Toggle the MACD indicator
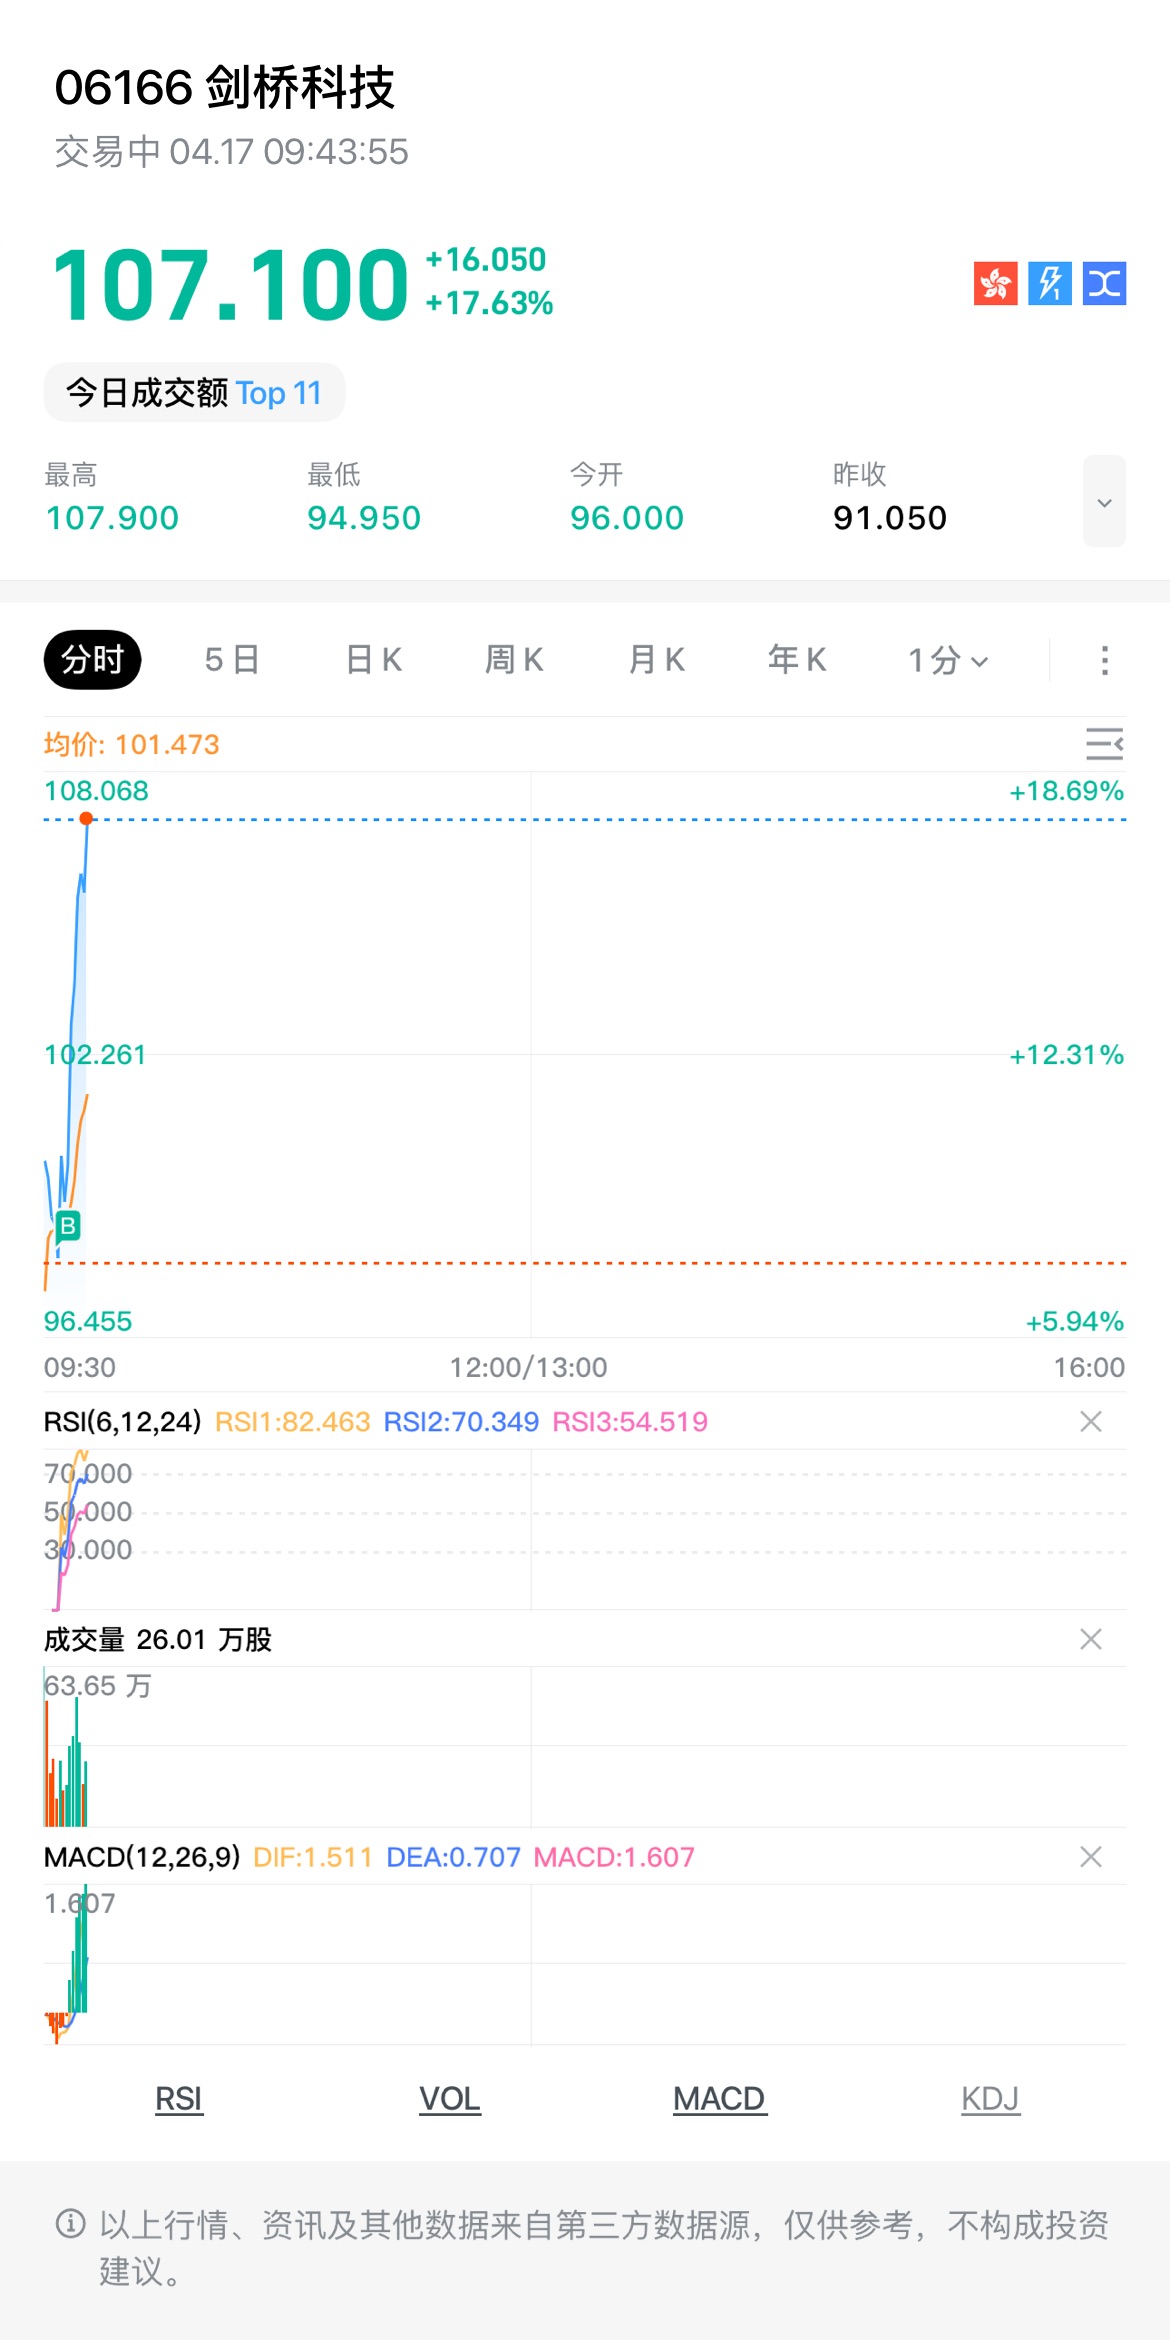This screenshot has width=1170, height=2340. coord(719,2098)
